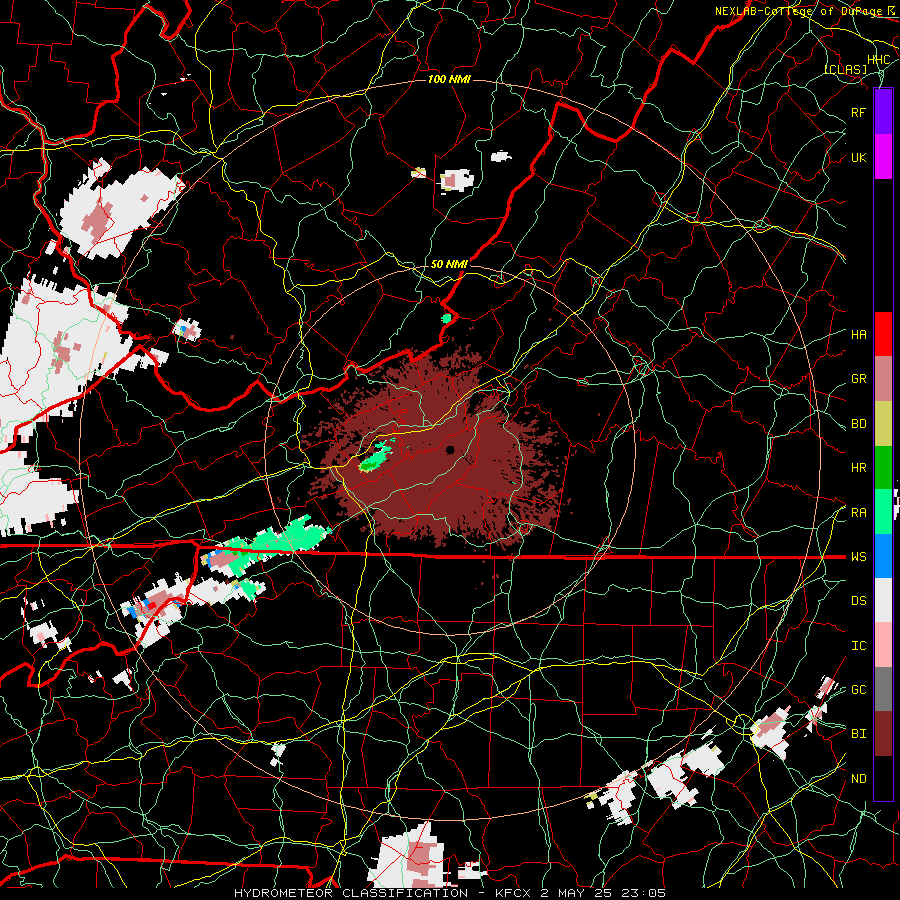Pick the olive-yellow BD legend swatch
Screen dimensions: 900x900
click(x=883, y=424)
